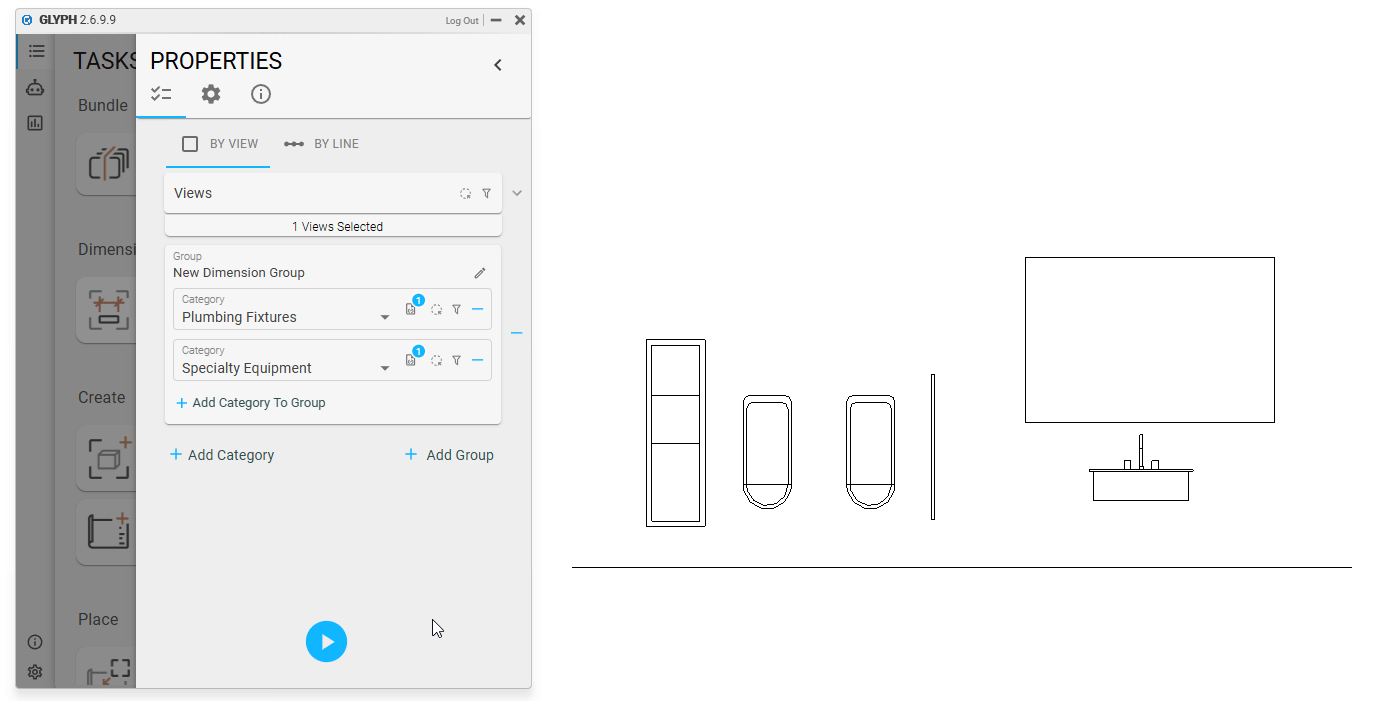The image size is (1386, 701).
Task: Switch to the BY LINE tab
Action: (x=322, y=144)
